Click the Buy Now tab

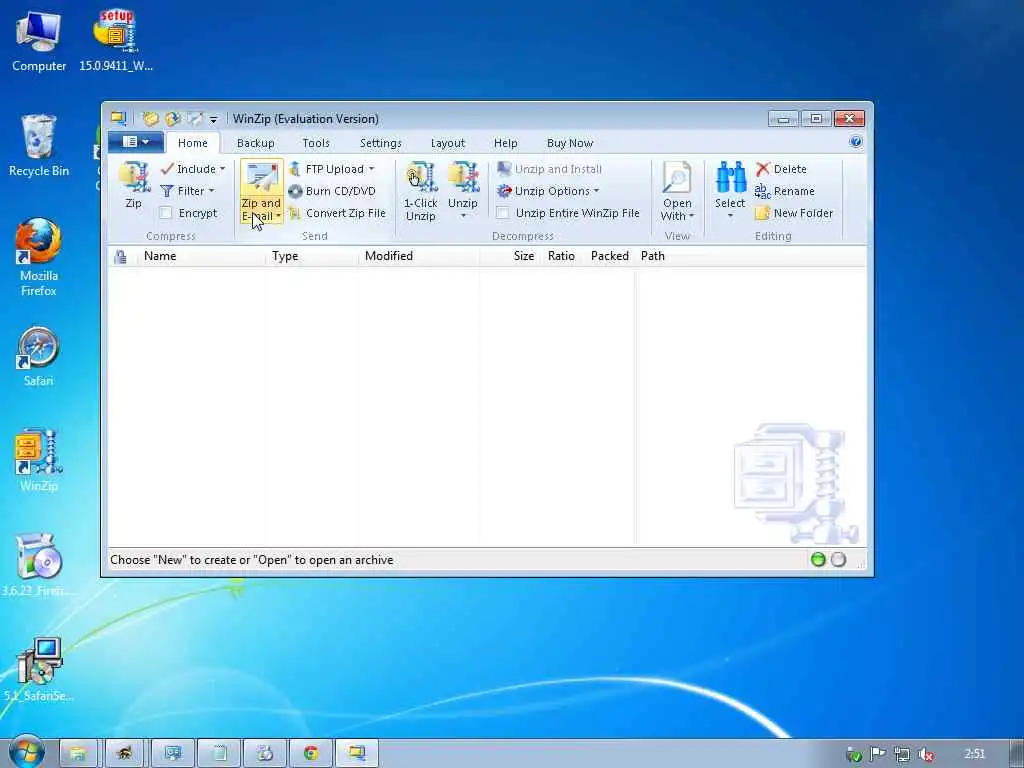click(570, 143)
